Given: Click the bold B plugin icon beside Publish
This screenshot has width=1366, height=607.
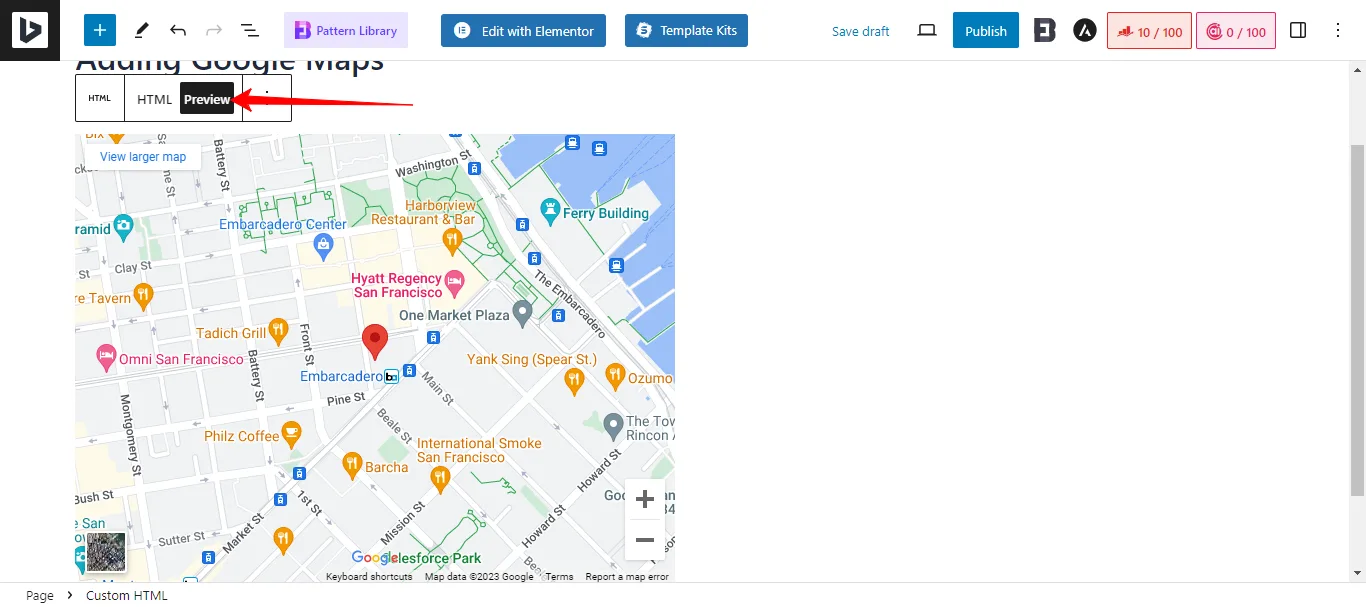Looking at the screenshot, I should point(1045,31).
